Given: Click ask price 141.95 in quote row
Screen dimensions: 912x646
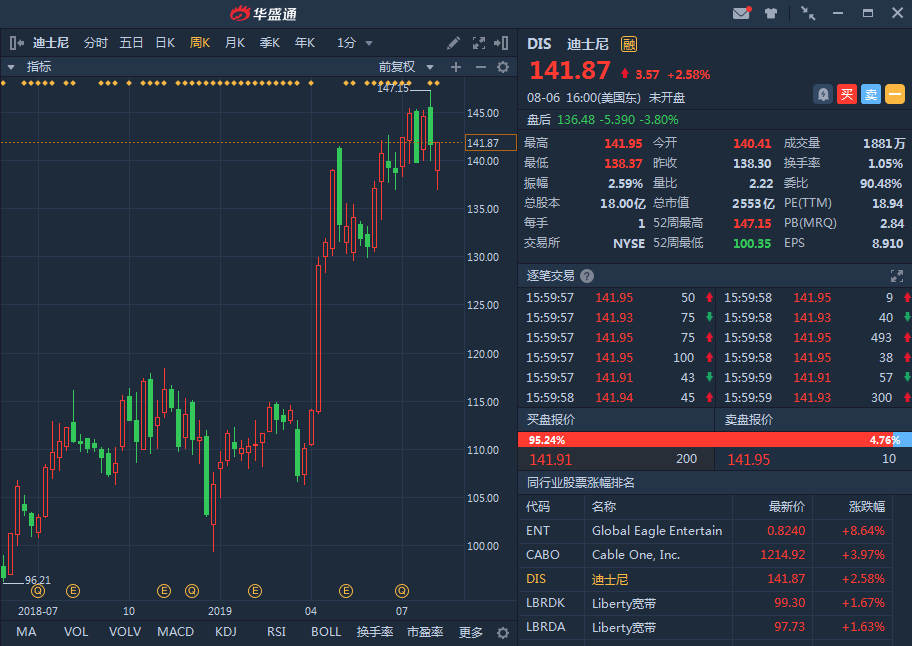Looking at the screenshot, I should click(749, 459).
